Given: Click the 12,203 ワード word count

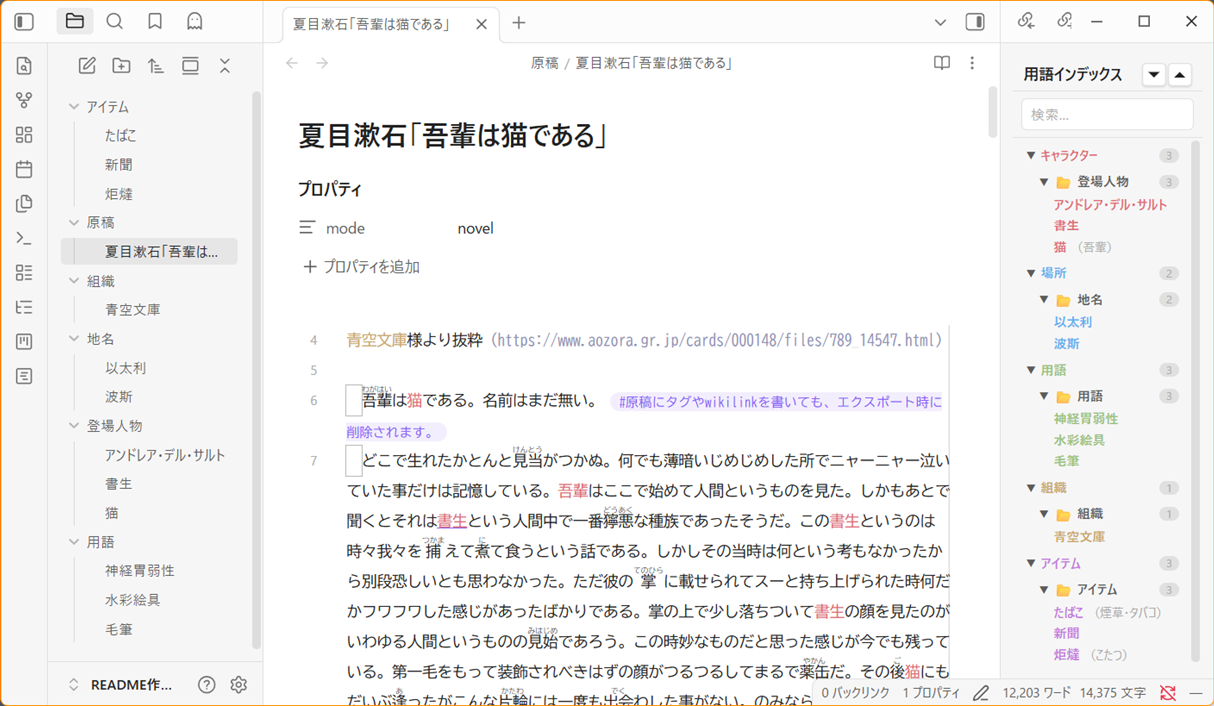Looking at the screenshot, I should (x=1037, y=693).
